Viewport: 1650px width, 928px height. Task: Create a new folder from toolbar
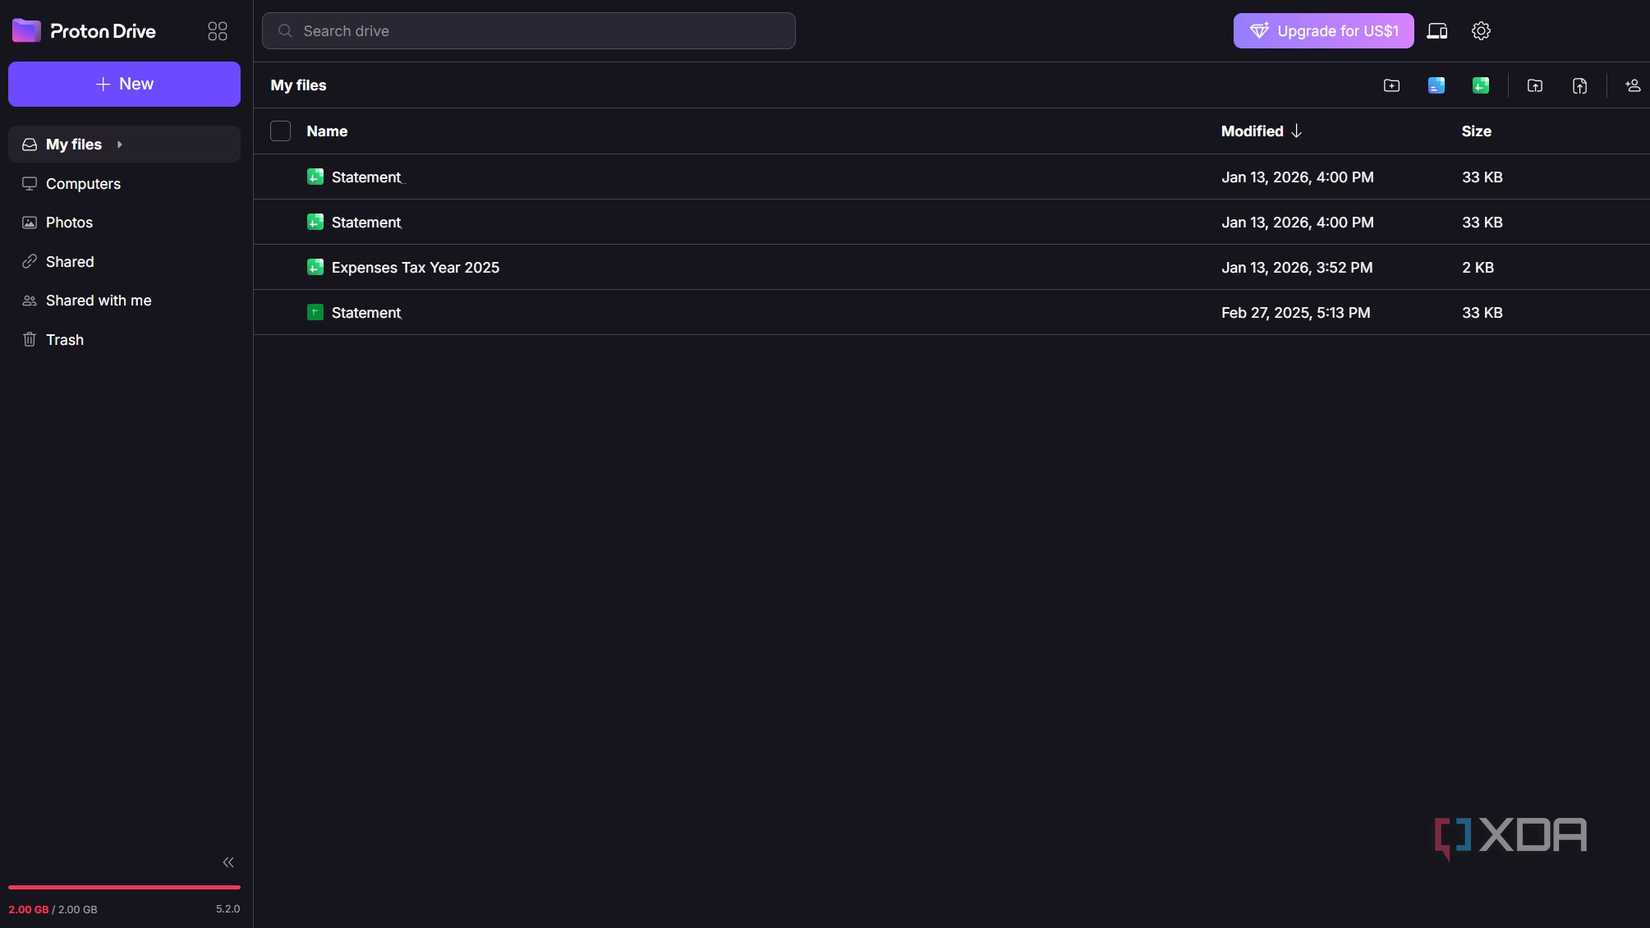(1391, 86)
